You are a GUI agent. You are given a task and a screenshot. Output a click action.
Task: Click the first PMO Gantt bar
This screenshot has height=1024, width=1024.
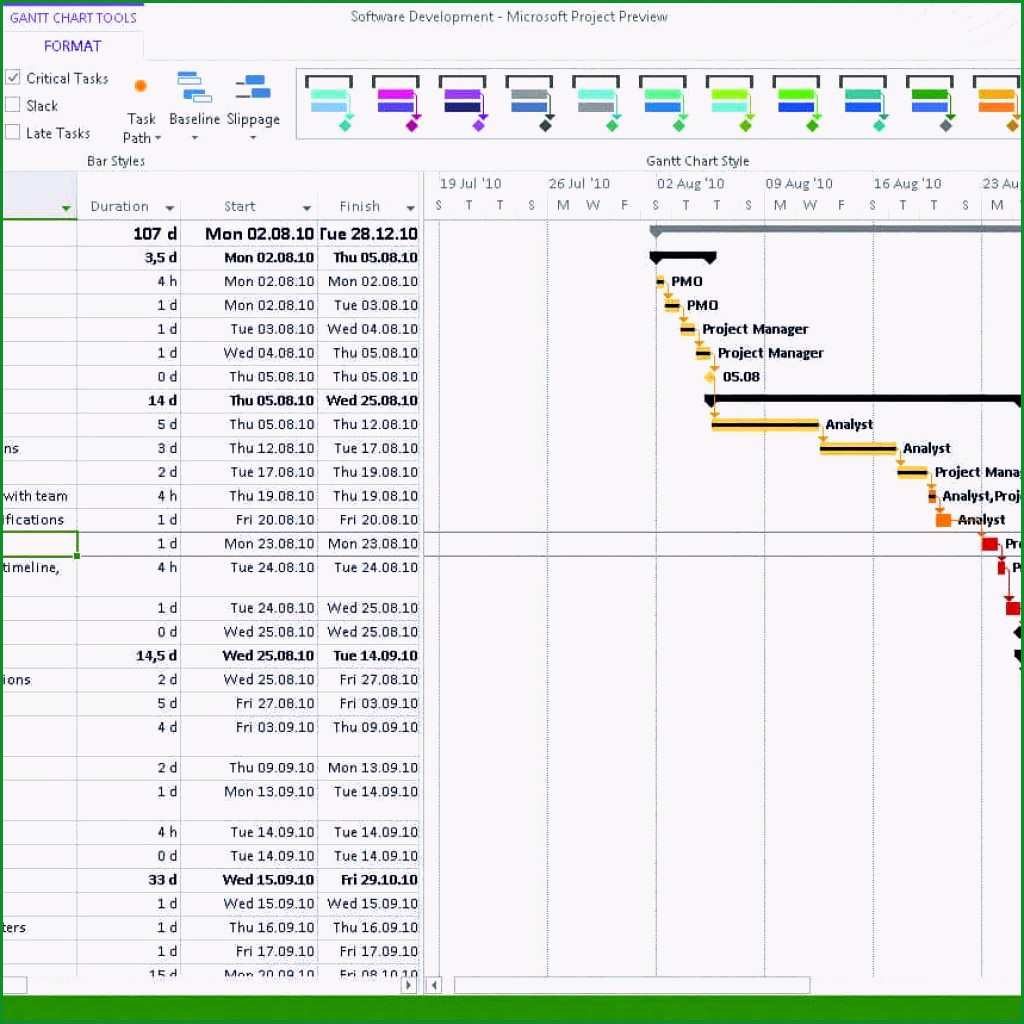pyautogui.click(x=660, y=281)
